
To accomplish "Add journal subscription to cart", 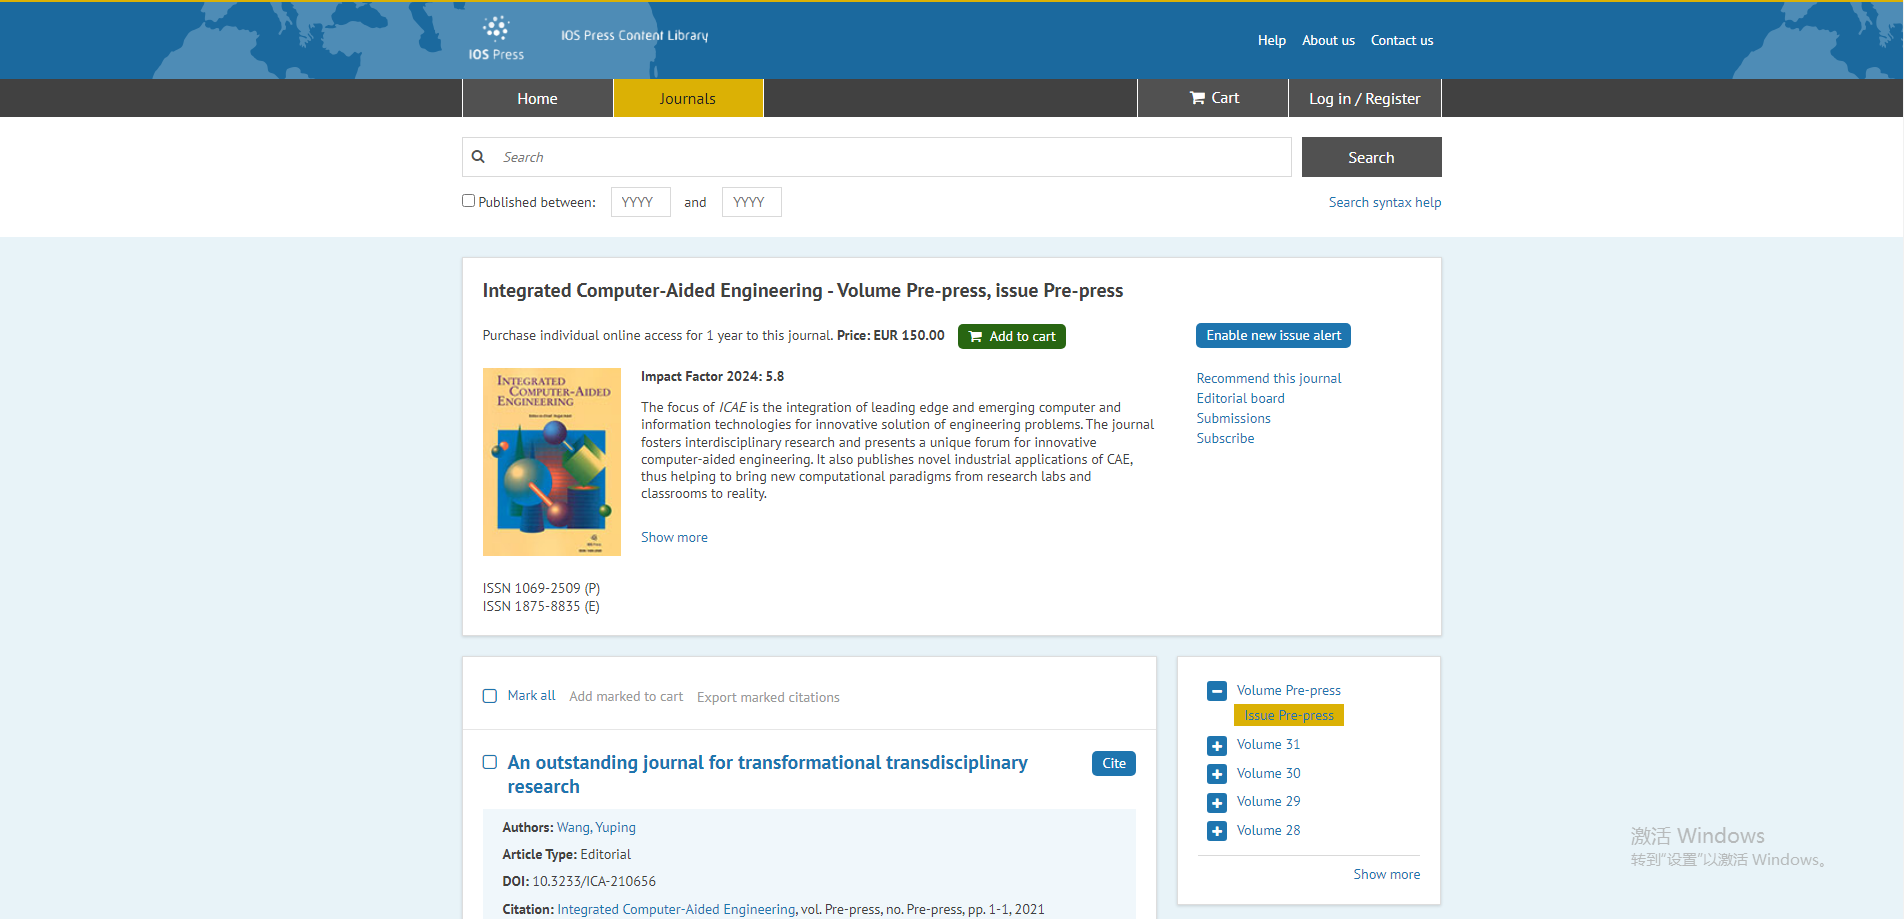I will (x=1012, y=336).
